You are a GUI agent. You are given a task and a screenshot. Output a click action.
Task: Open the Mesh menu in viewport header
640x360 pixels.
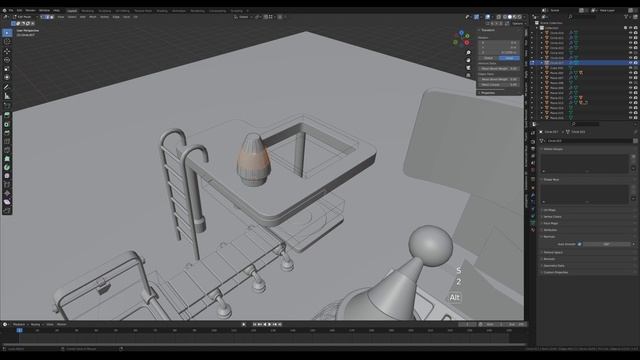pos(93,17)
